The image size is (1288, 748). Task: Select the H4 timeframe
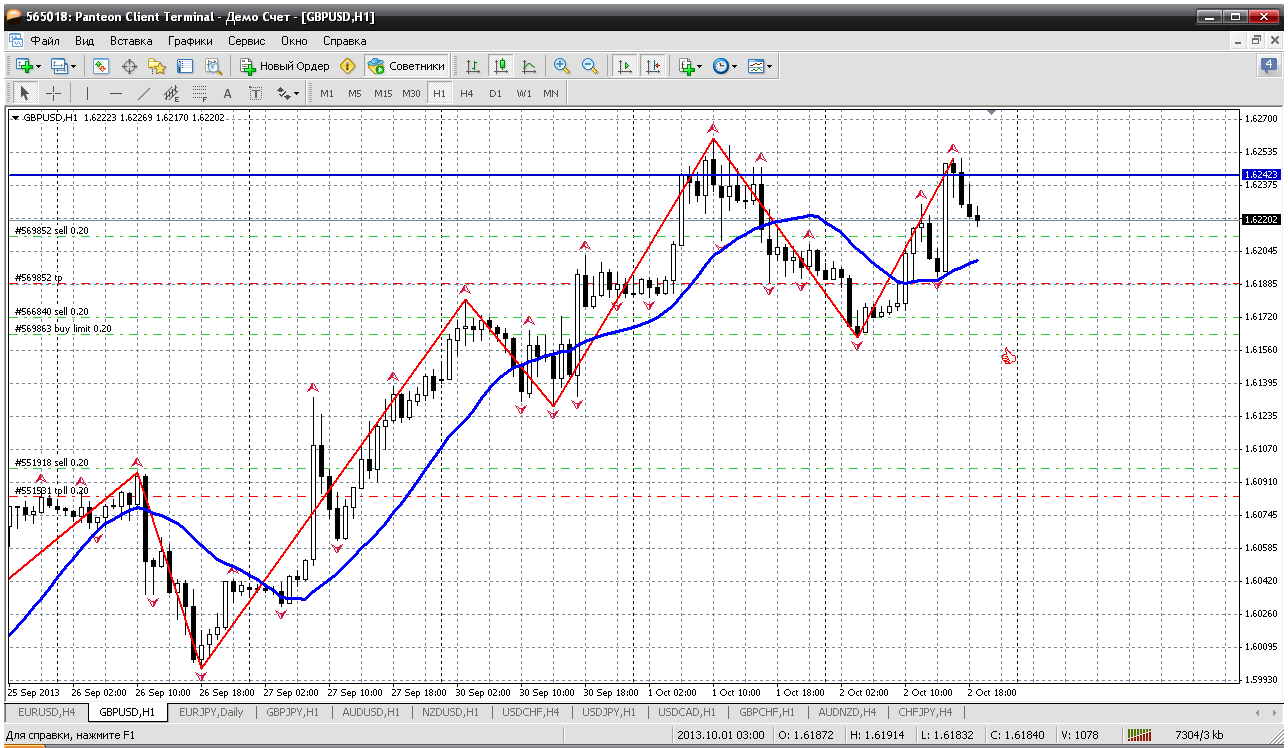tap(467, 93)
